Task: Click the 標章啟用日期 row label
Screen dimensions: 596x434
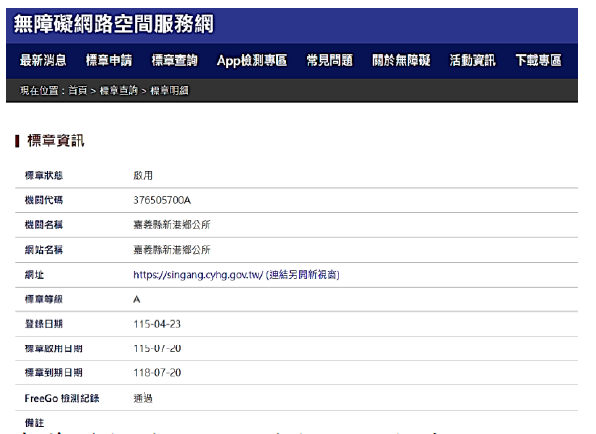Action: click(54, 348)
